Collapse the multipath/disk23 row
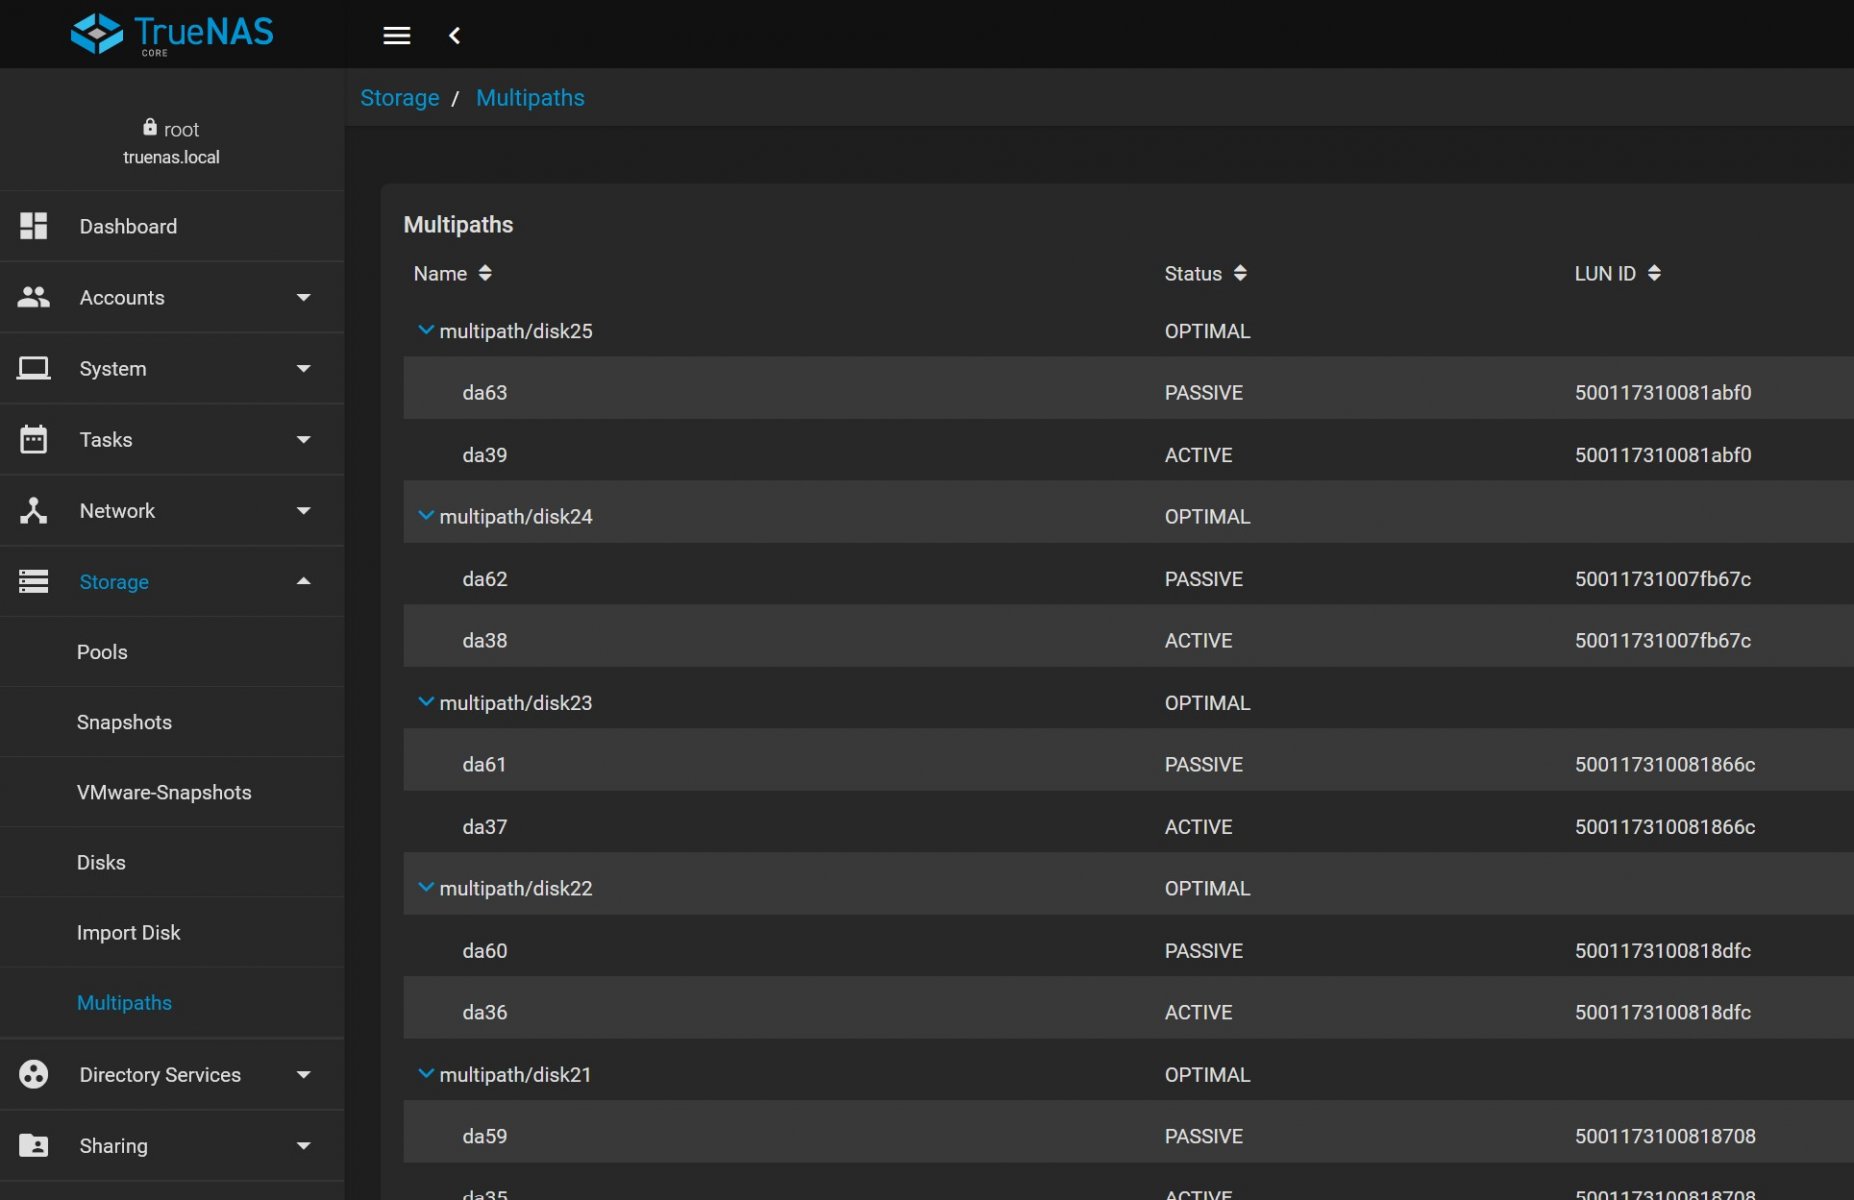The image size is (1854, 1200). pyautogui.click(x=425, y=702)
